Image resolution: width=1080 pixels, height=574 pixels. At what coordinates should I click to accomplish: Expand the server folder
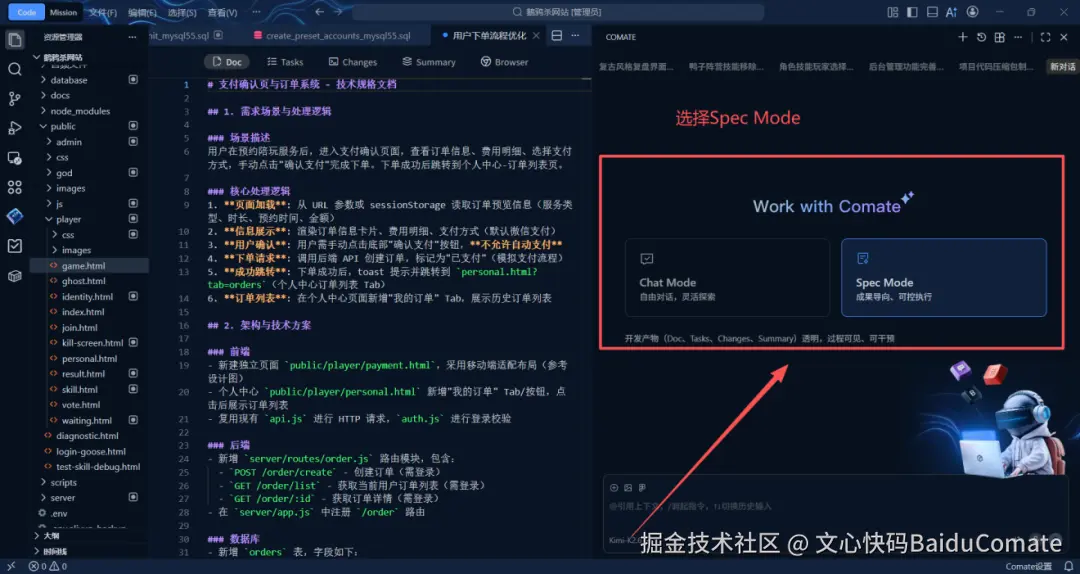[x=63, y=498]
